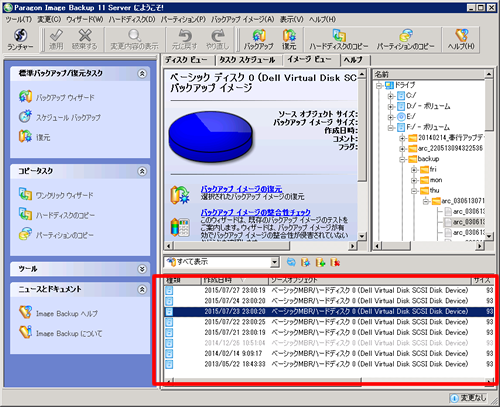Click the second archive icon beside the filter
Image resolution: width=500 pixels, height=407 pixels.
coord(305,262)
